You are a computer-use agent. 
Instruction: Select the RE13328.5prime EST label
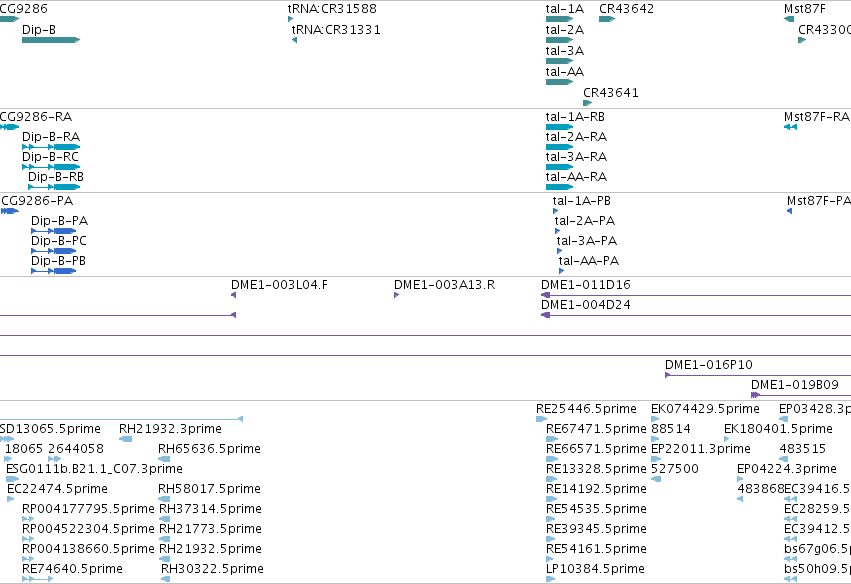click(596, 469)
